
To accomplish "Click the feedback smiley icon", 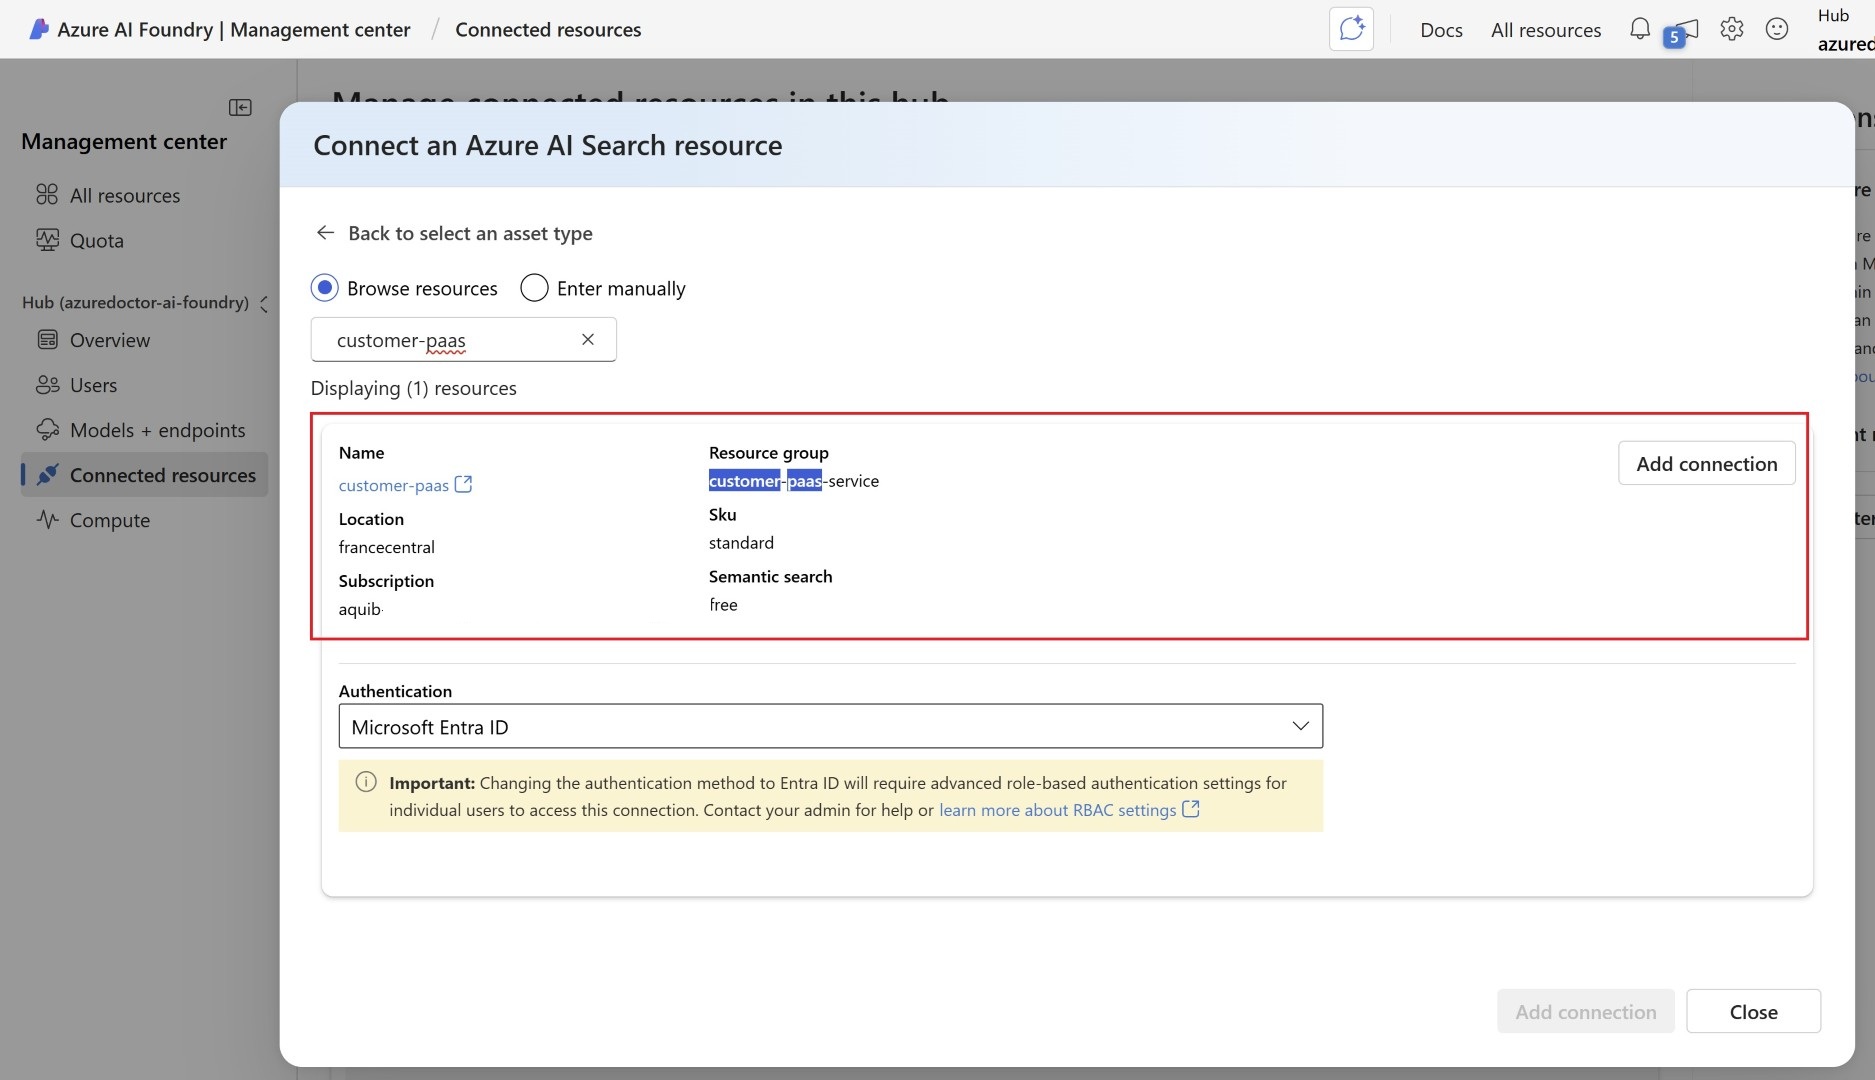I will click(x=1777, y=29).
